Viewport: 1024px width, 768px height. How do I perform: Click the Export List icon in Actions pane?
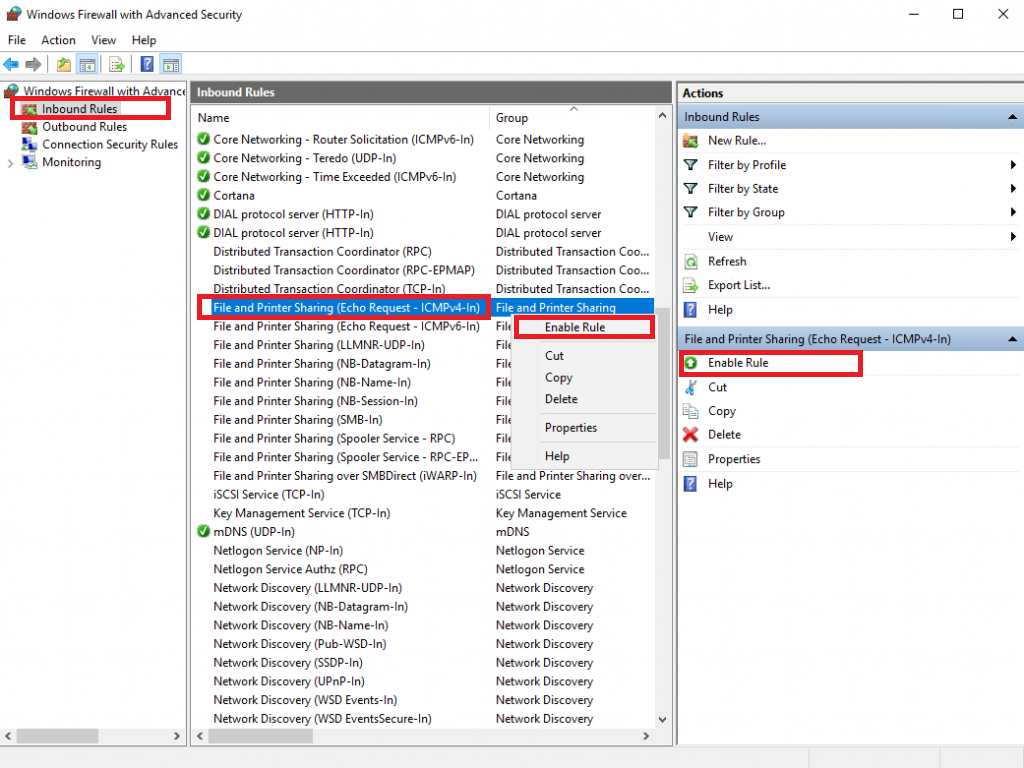click(x=690, y=285)
